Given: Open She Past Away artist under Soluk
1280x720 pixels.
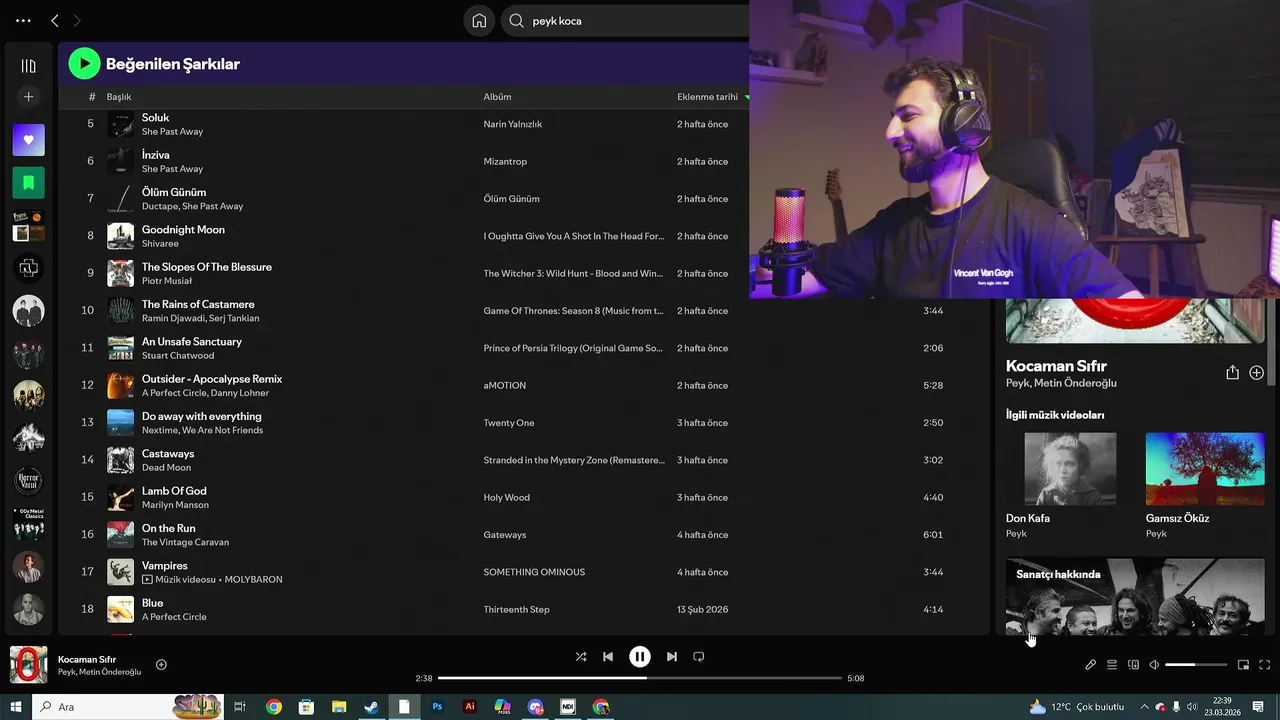Looking at the screenshot, I should (172, 131).
